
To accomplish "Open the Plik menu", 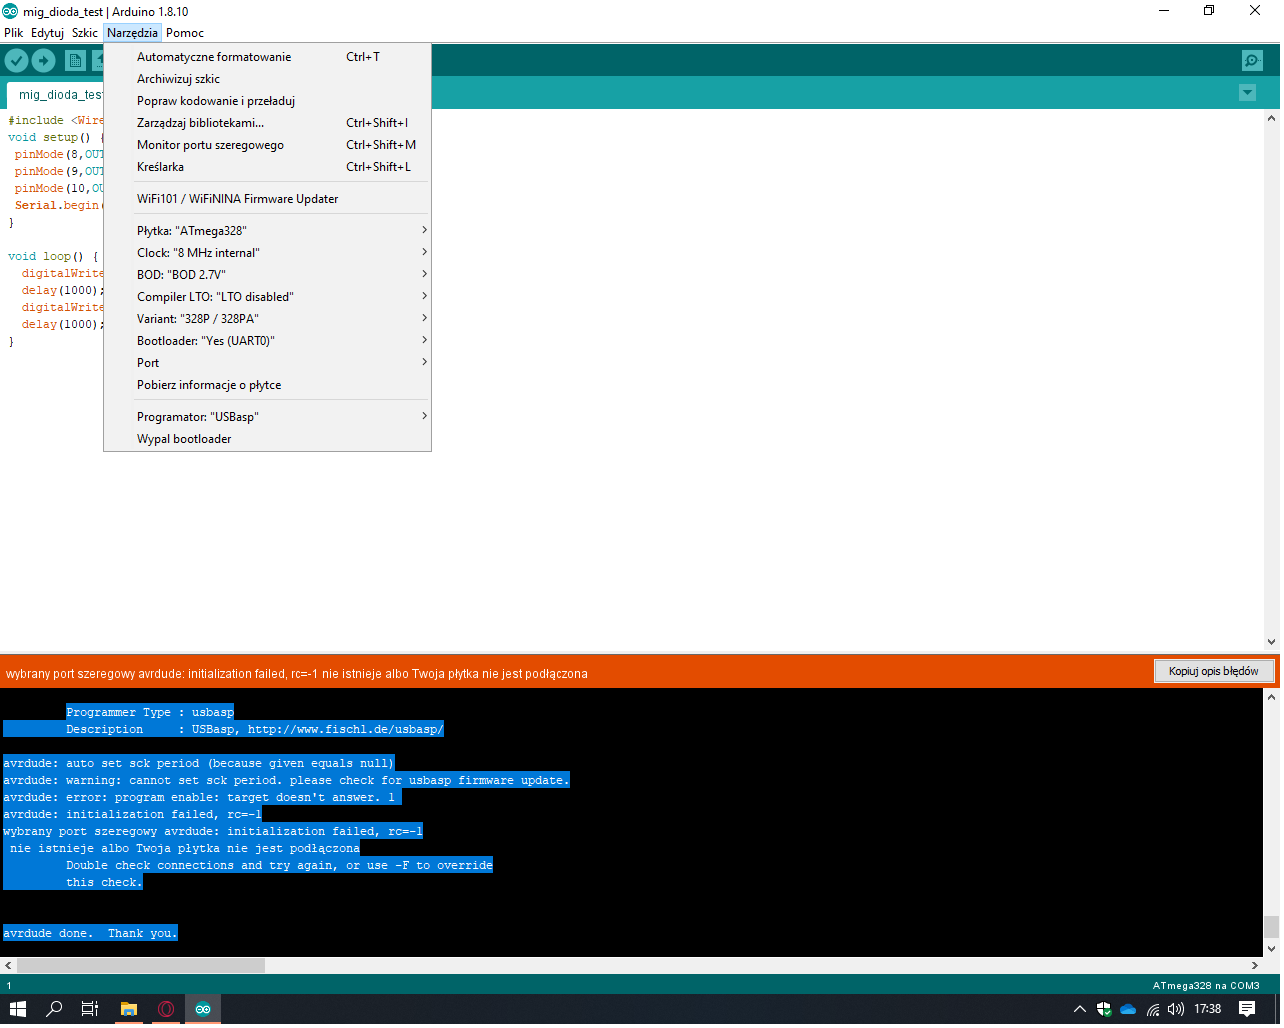I will click(x=14, y=33).
